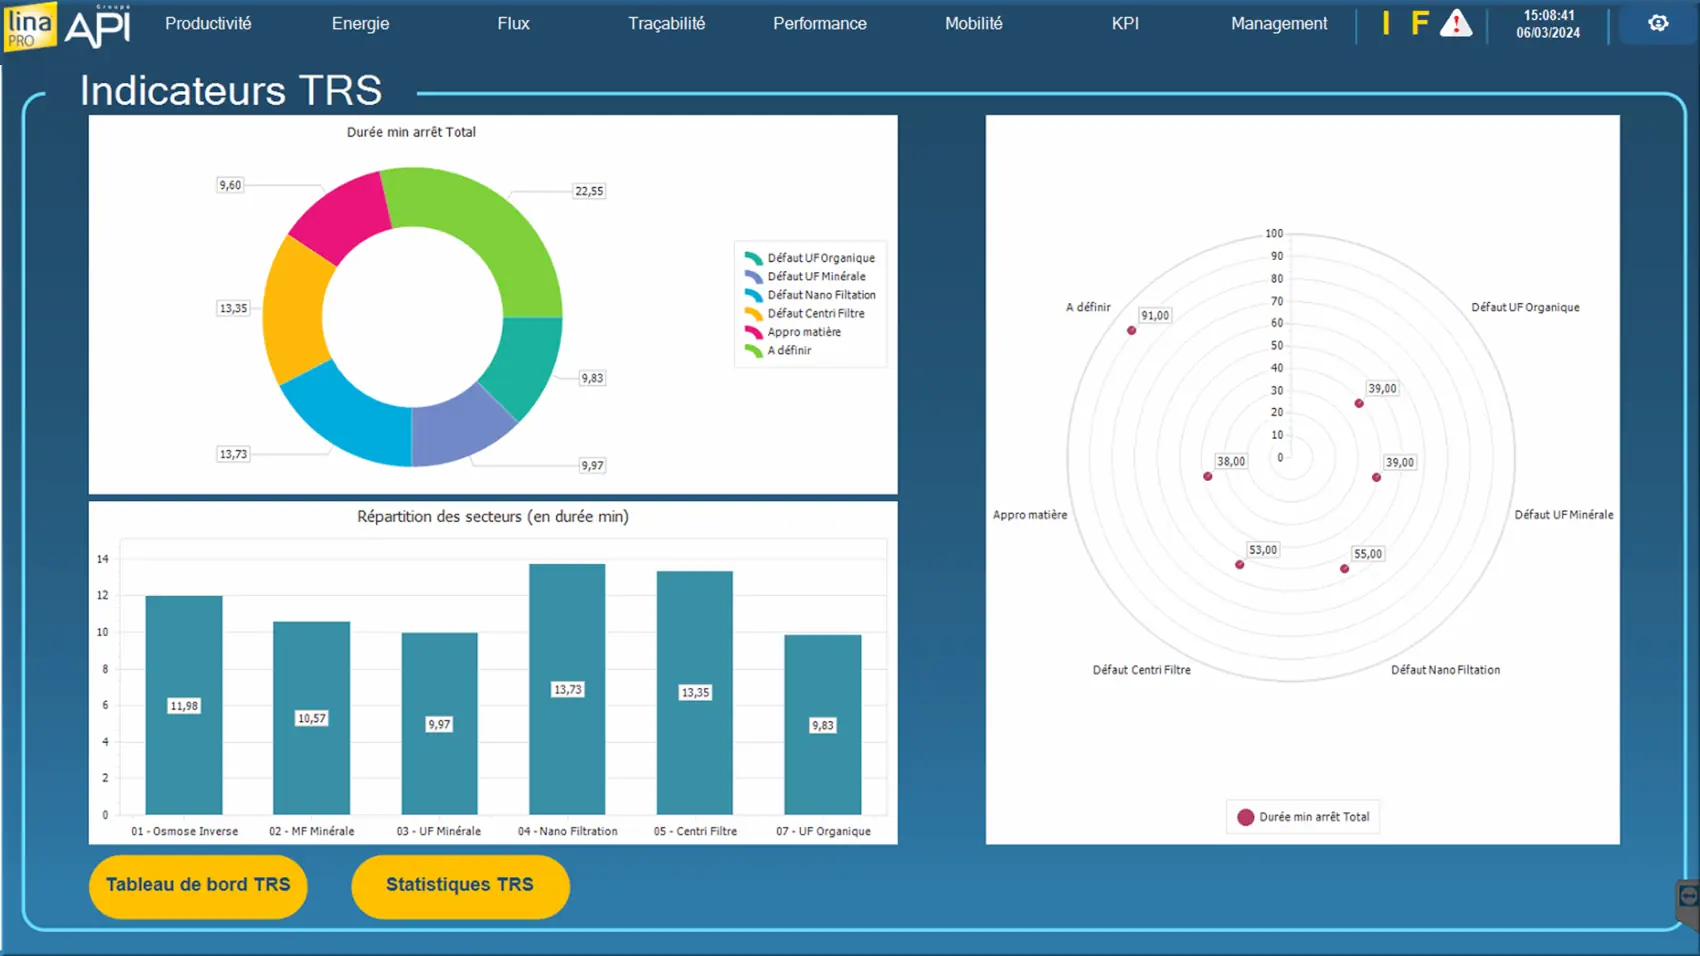This screenshot has height=956, width=1700.
Task: Click the yellow I status indicator
Action: pyautogui.click(x=1386, y=24)
